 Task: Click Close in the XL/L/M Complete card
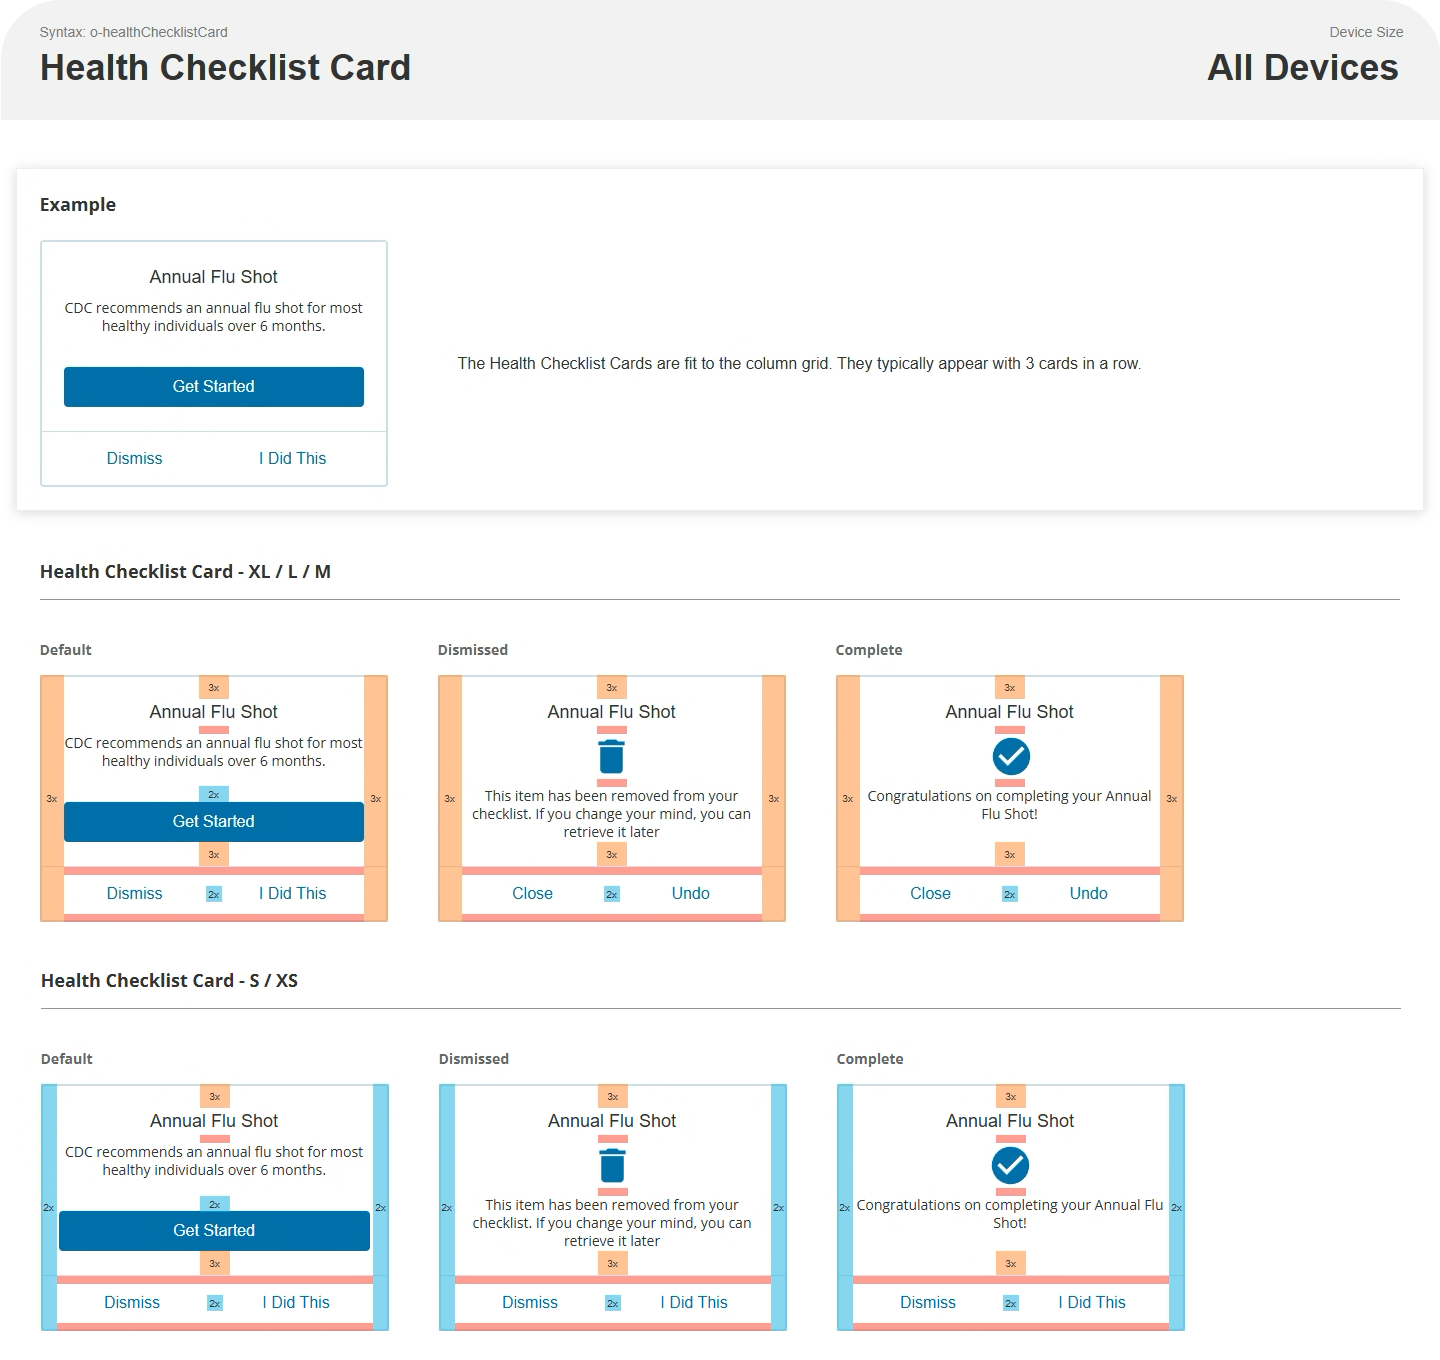click(930, 893)
